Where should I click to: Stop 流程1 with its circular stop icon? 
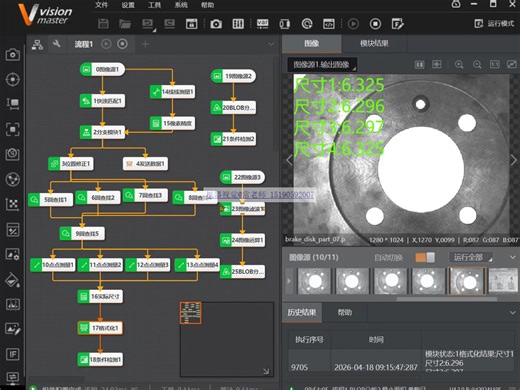tap(123, 44)
